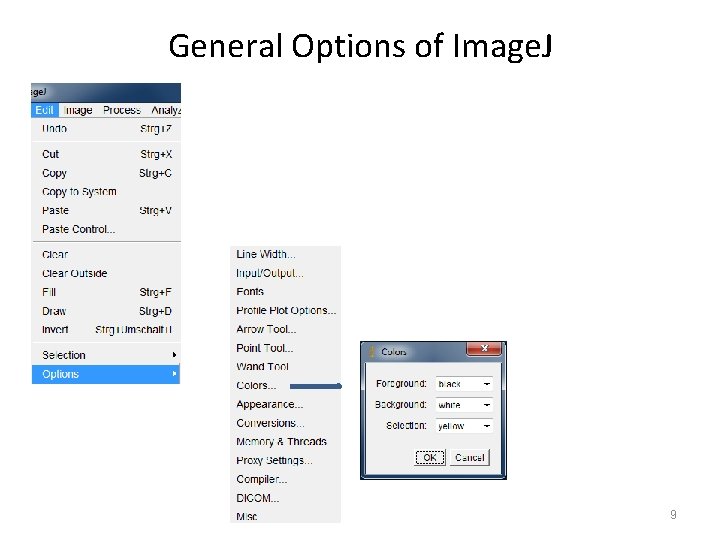This screenshot has width=720, height=540.
Task: Open Colors... submenu entry
Action: point(285,385)
